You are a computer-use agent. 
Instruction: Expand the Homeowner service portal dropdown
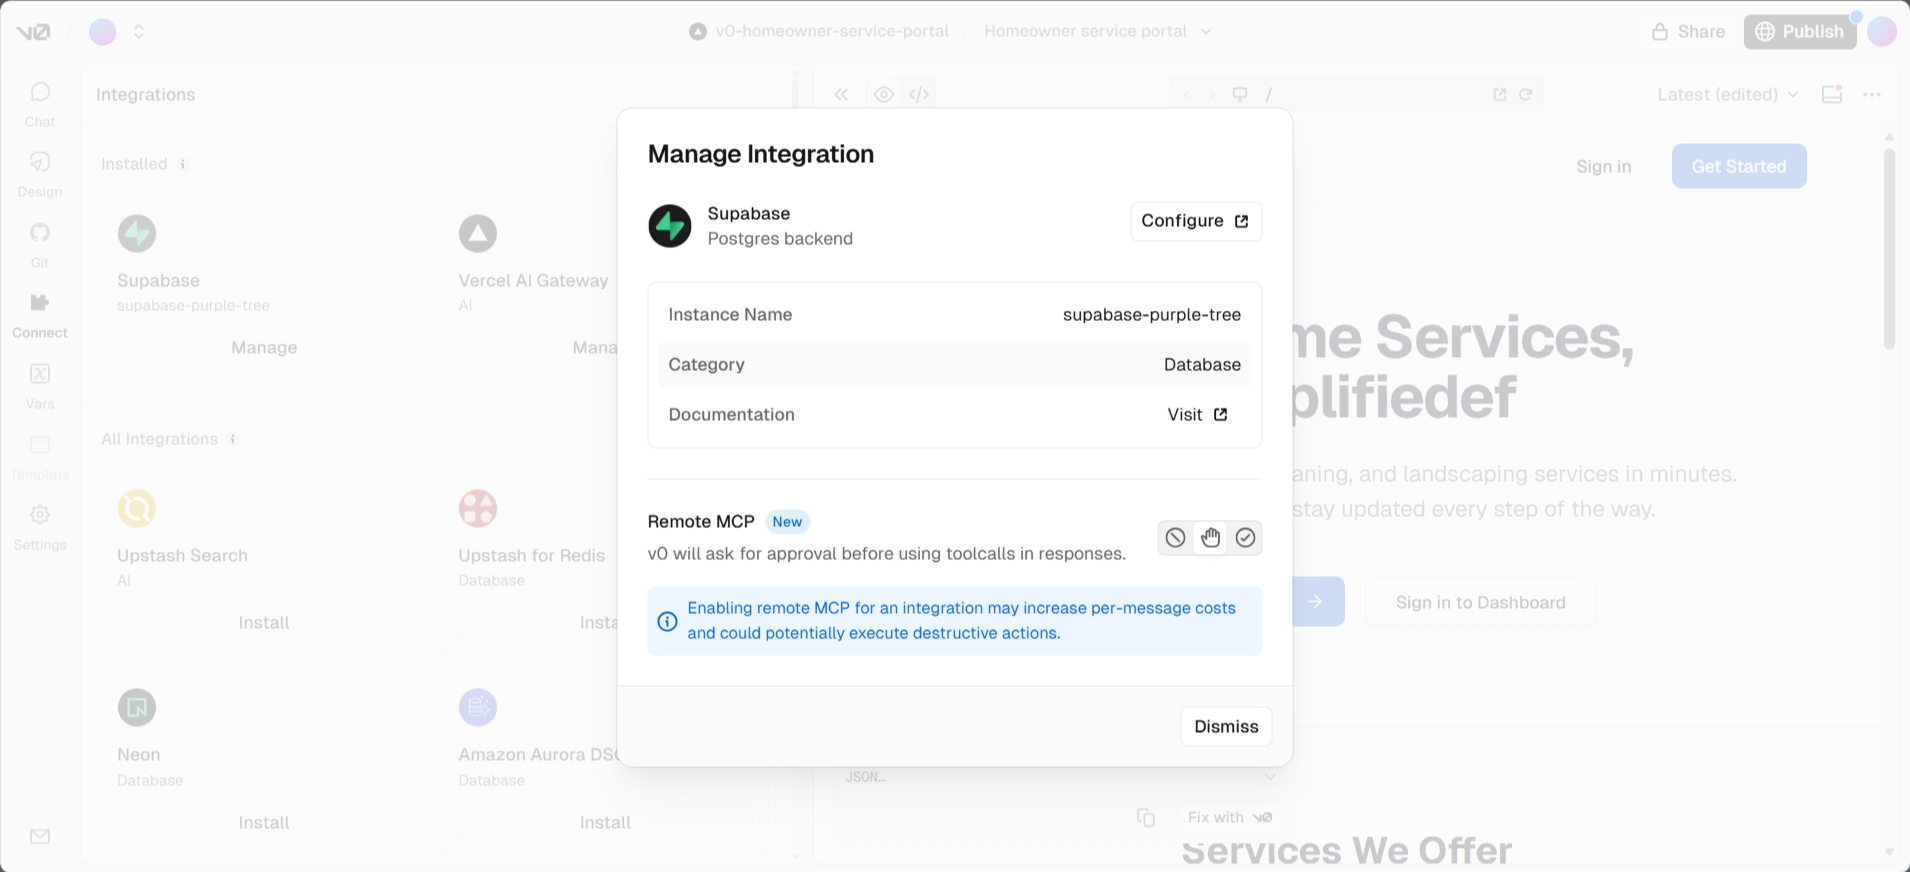click(1206, 31)
